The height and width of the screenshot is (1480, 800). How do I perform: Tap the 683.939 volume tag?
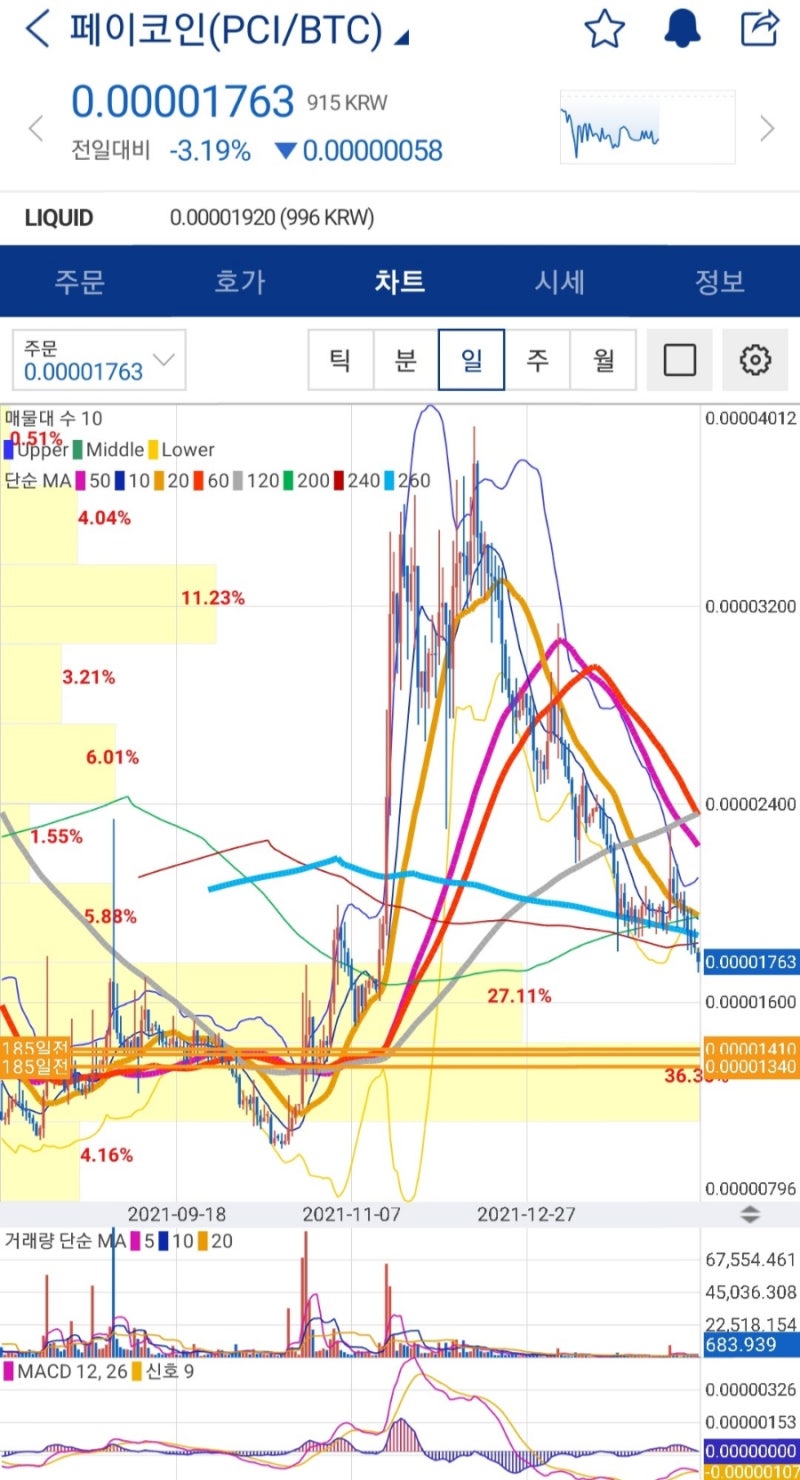pyautogui.click(x=751, y=1345)
